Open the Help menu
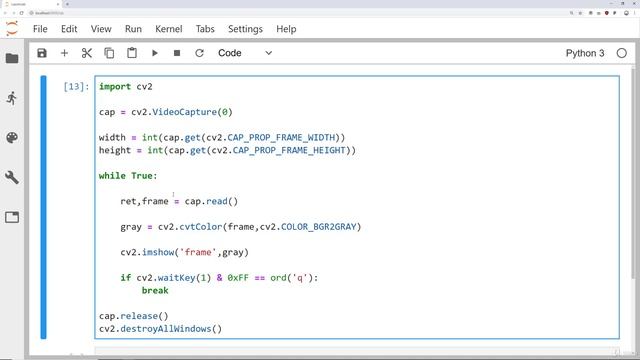This screenshot has width=640, height=360. click(286, 29)
